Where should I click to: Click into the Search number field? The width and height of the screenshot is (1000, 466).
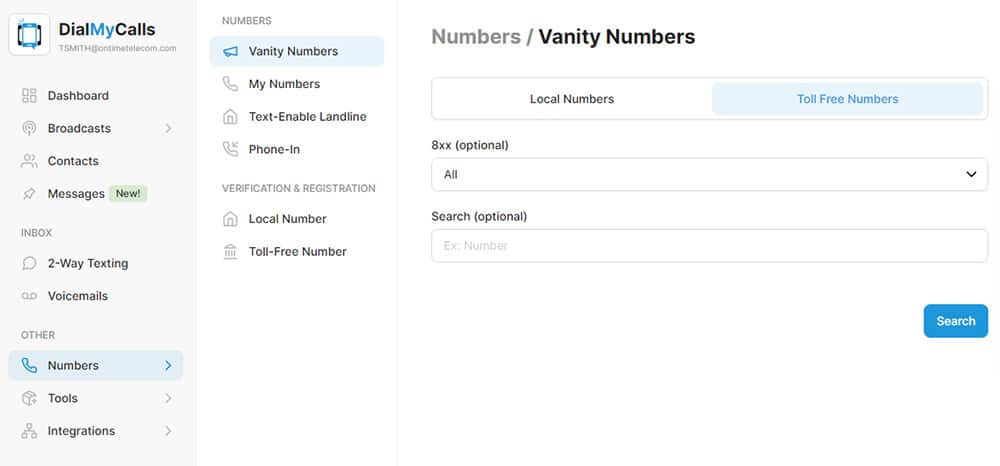tap(709, 246)
